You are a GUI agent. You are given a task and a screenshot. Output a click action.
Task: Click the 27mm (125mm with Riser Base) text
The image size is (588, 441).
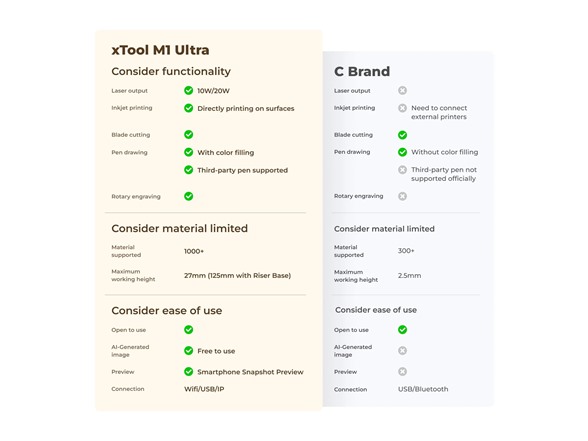237,275
